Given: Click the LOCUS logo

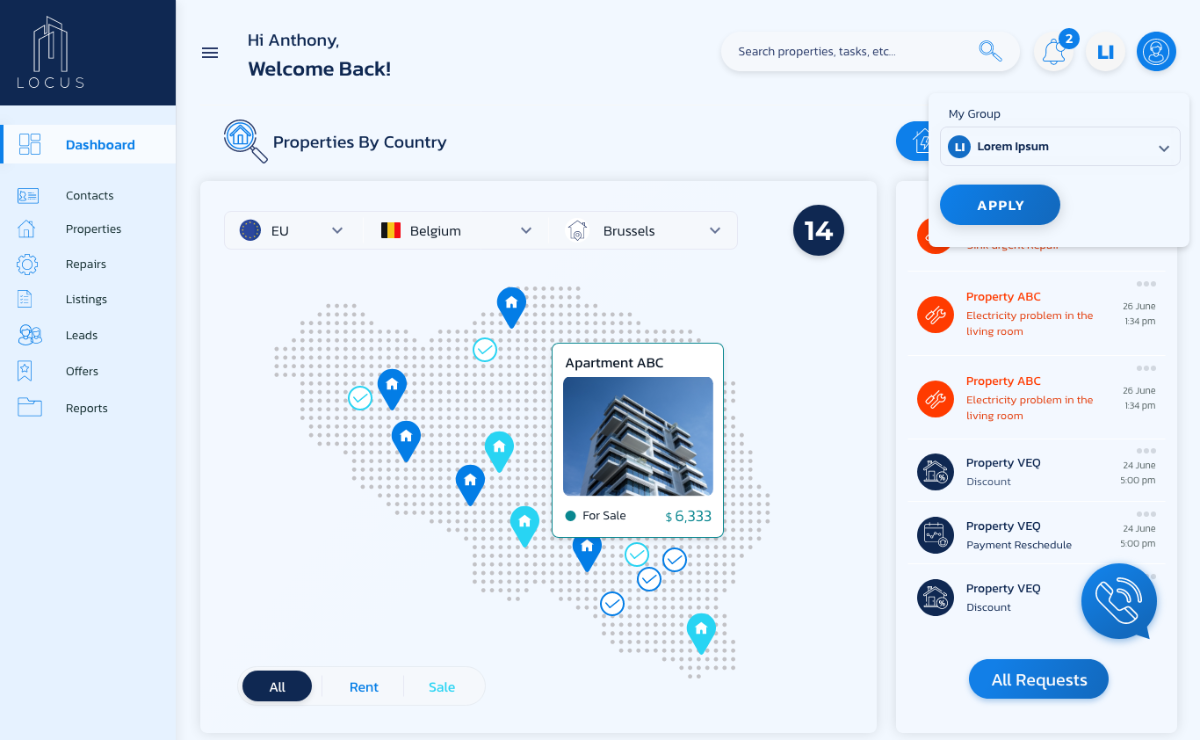Looking at the screenshot, I should click(x=51, y=53).
